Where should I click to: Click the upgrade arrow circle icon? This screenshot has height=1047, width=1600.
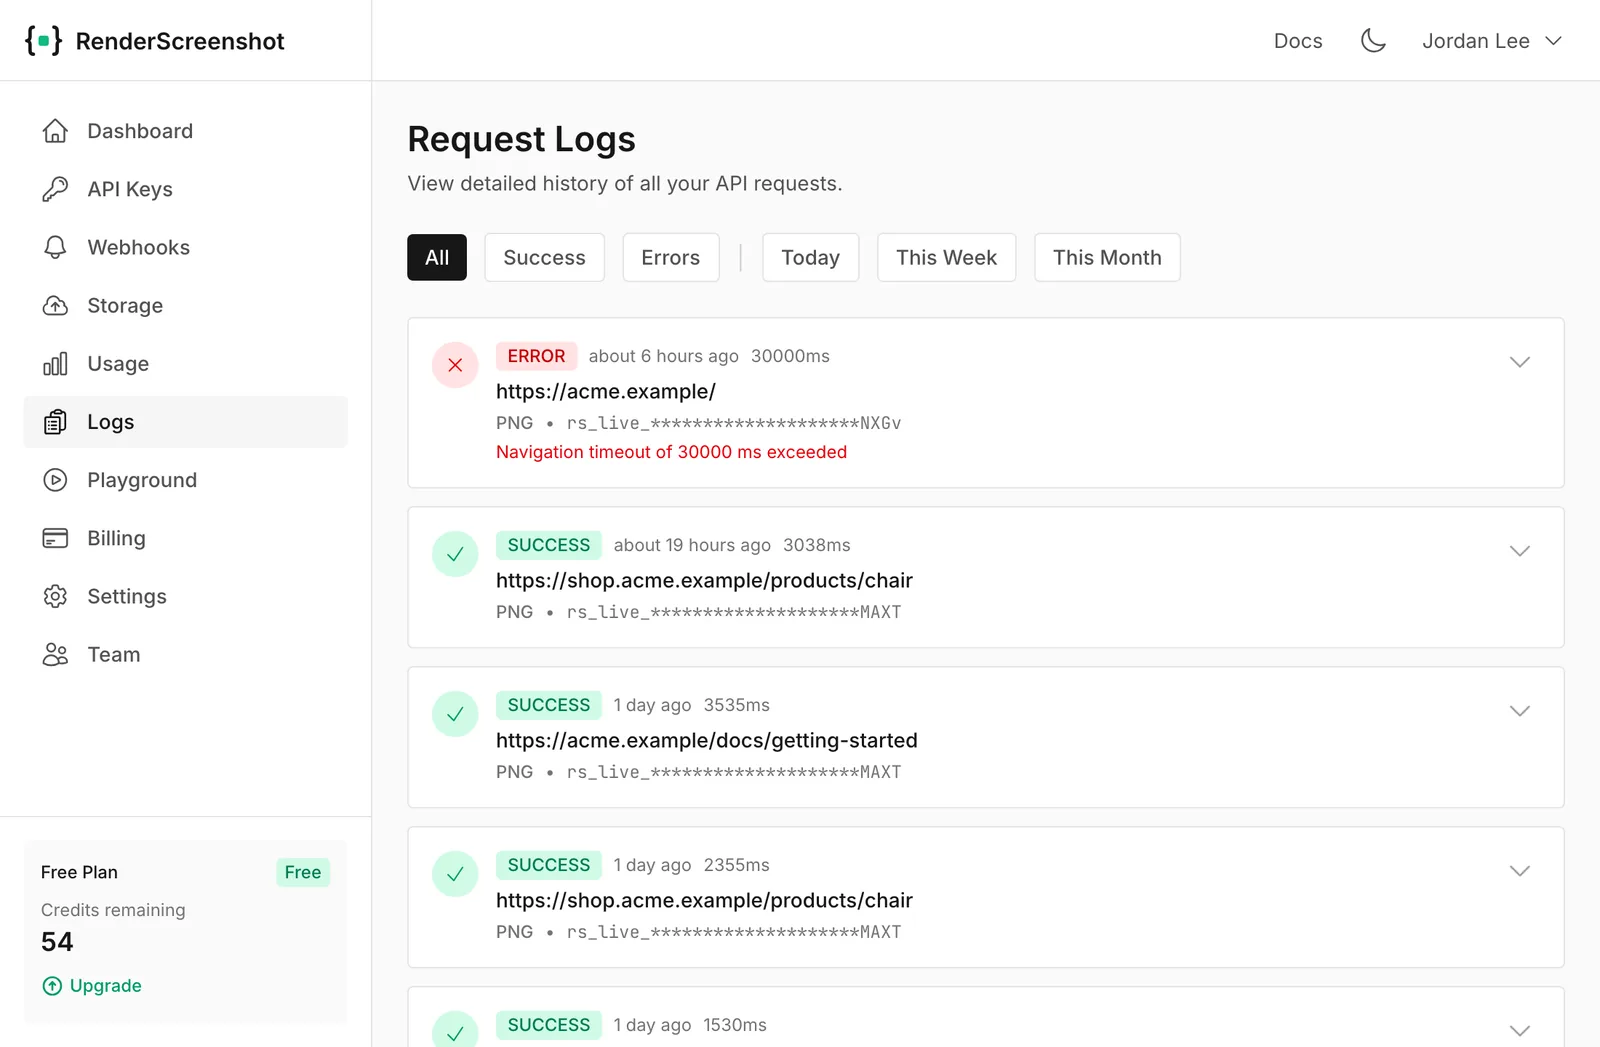click(52, 986)
